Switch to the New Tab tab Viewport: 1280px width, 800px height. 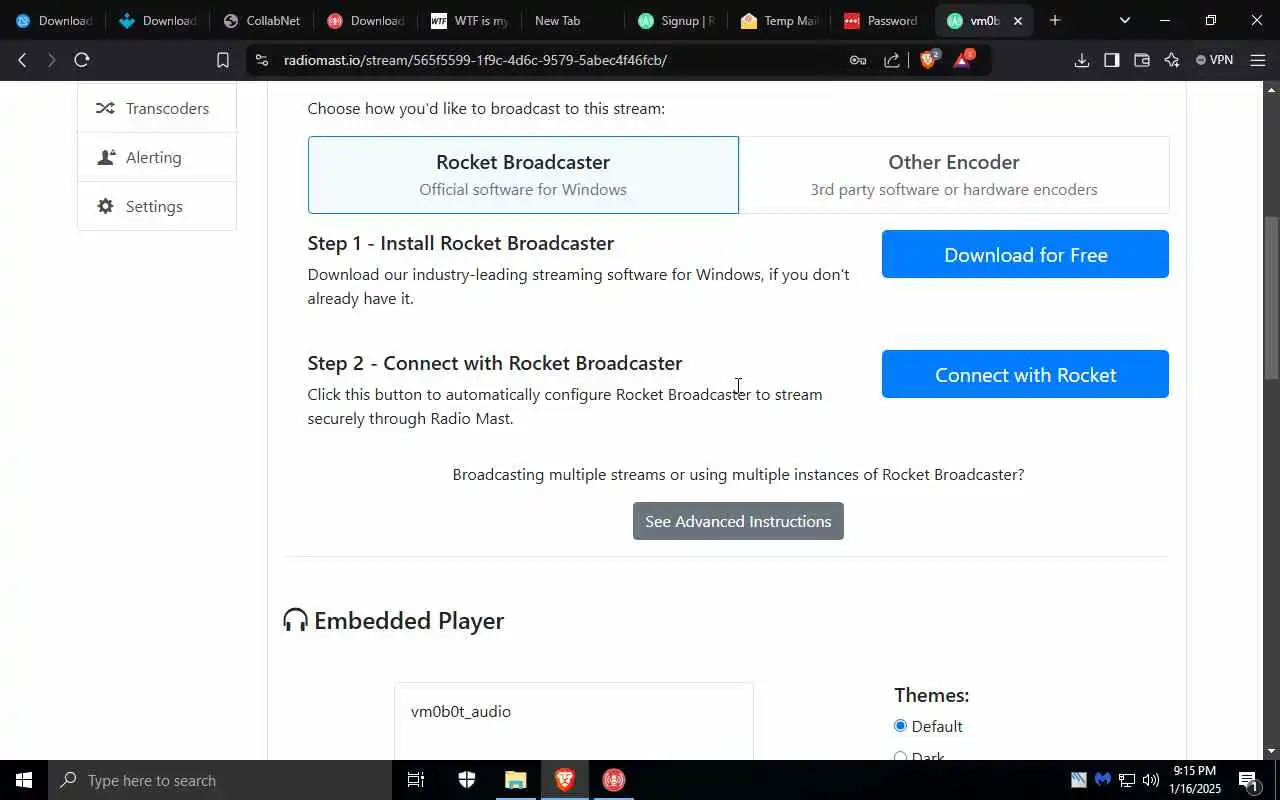[x=571, y=20]
